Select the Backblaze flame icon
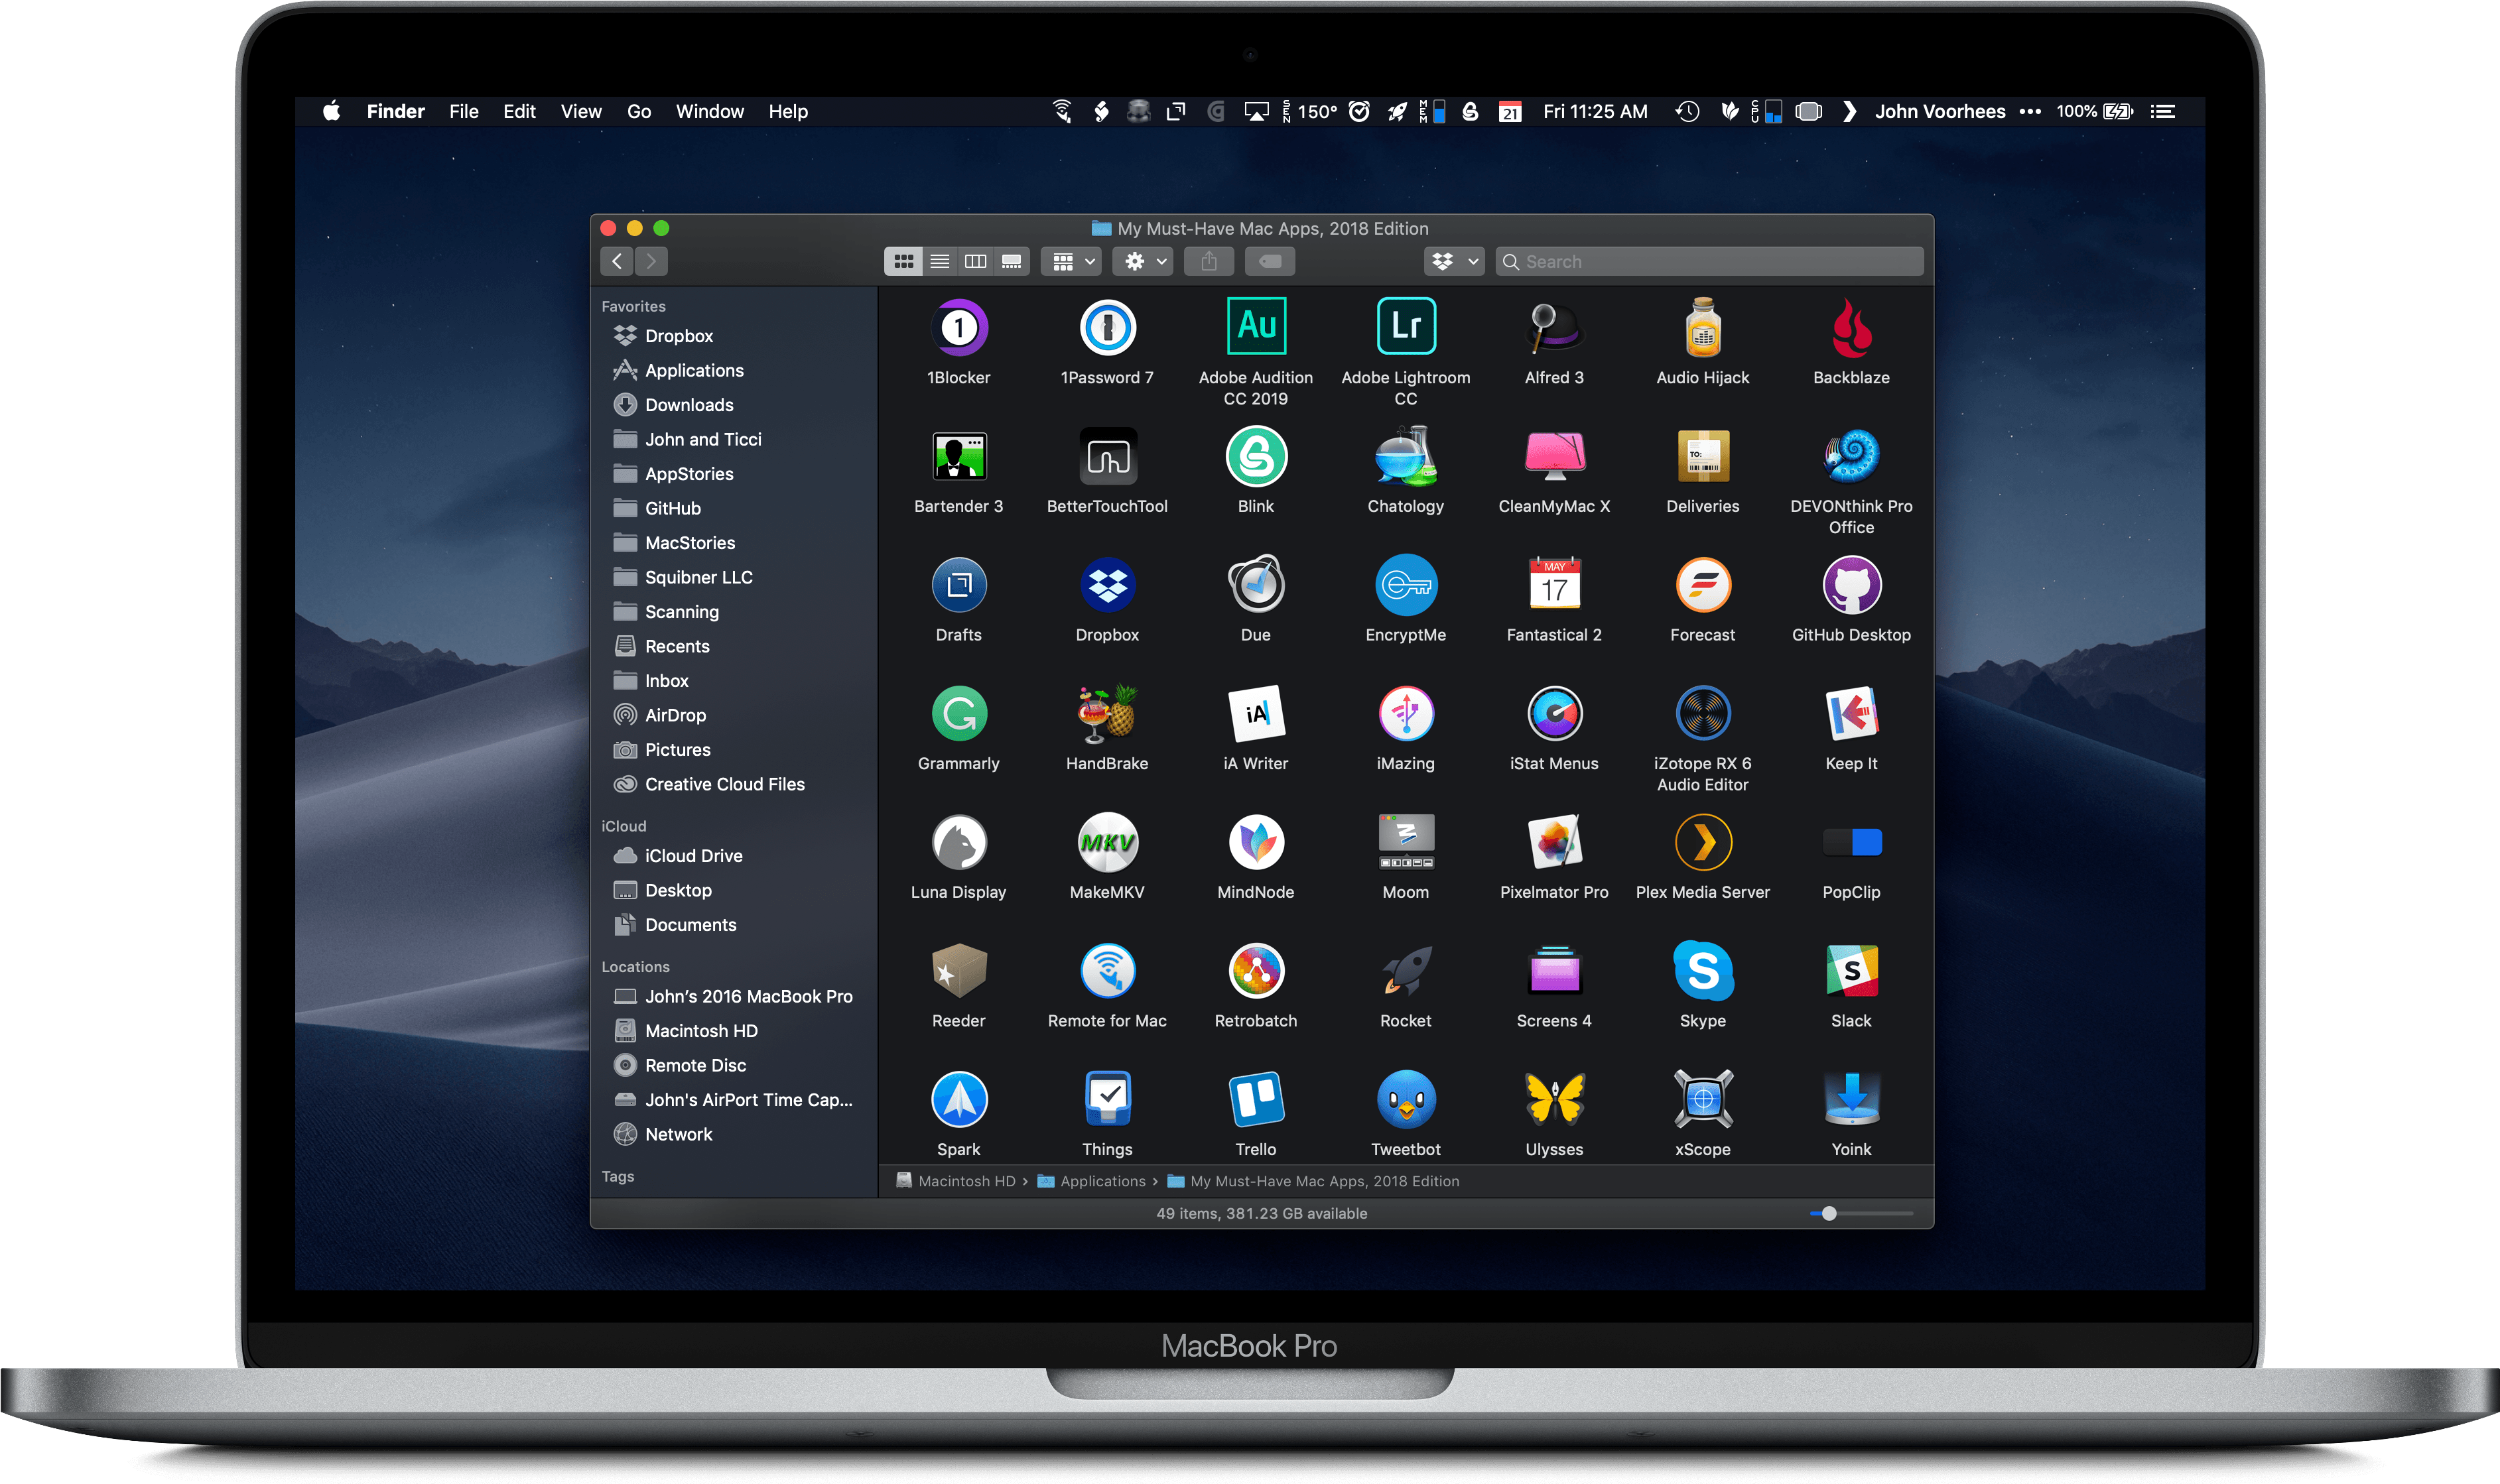The width and height of the screenshot is (2500, 1484). (x=1851, y=327)
